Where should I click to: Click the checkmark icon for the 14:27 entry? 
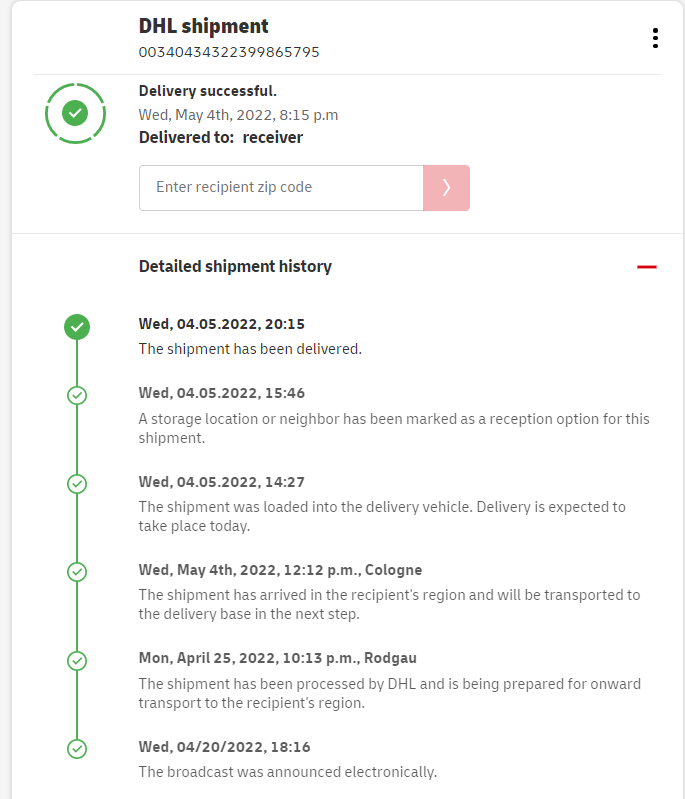point(77,484)
